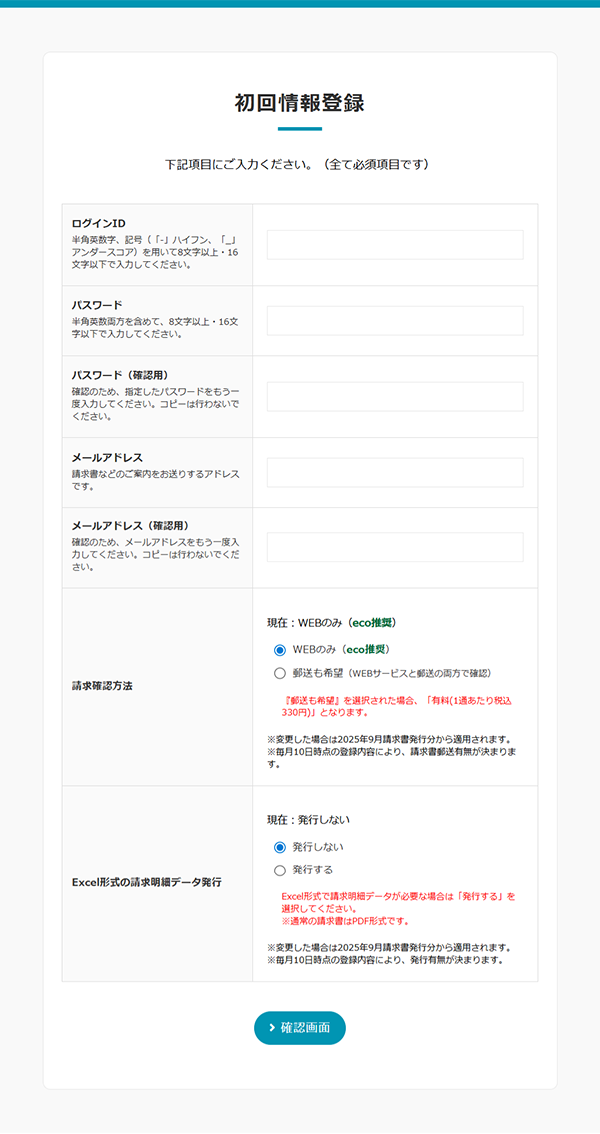Click the ログインID field label
The width and height of the screenshot is (600, 1134).
pos(98,223)
